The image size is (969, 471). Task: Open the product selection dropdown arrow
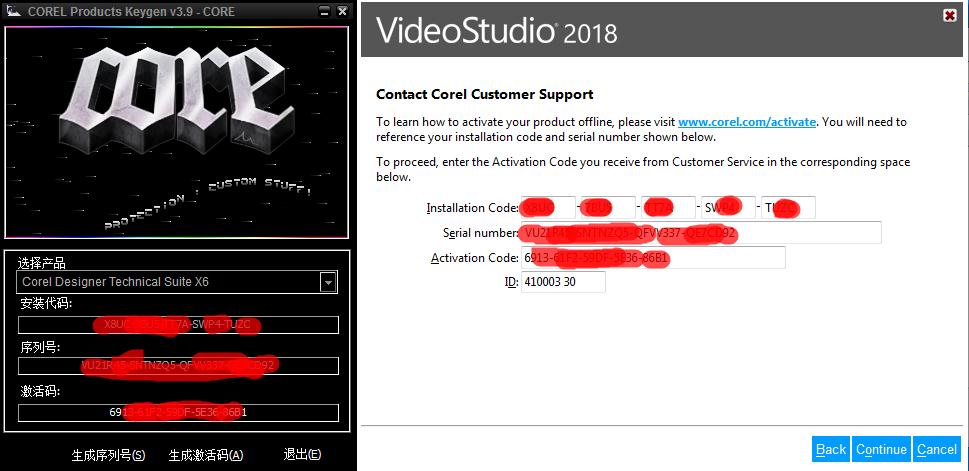(328, 282)
